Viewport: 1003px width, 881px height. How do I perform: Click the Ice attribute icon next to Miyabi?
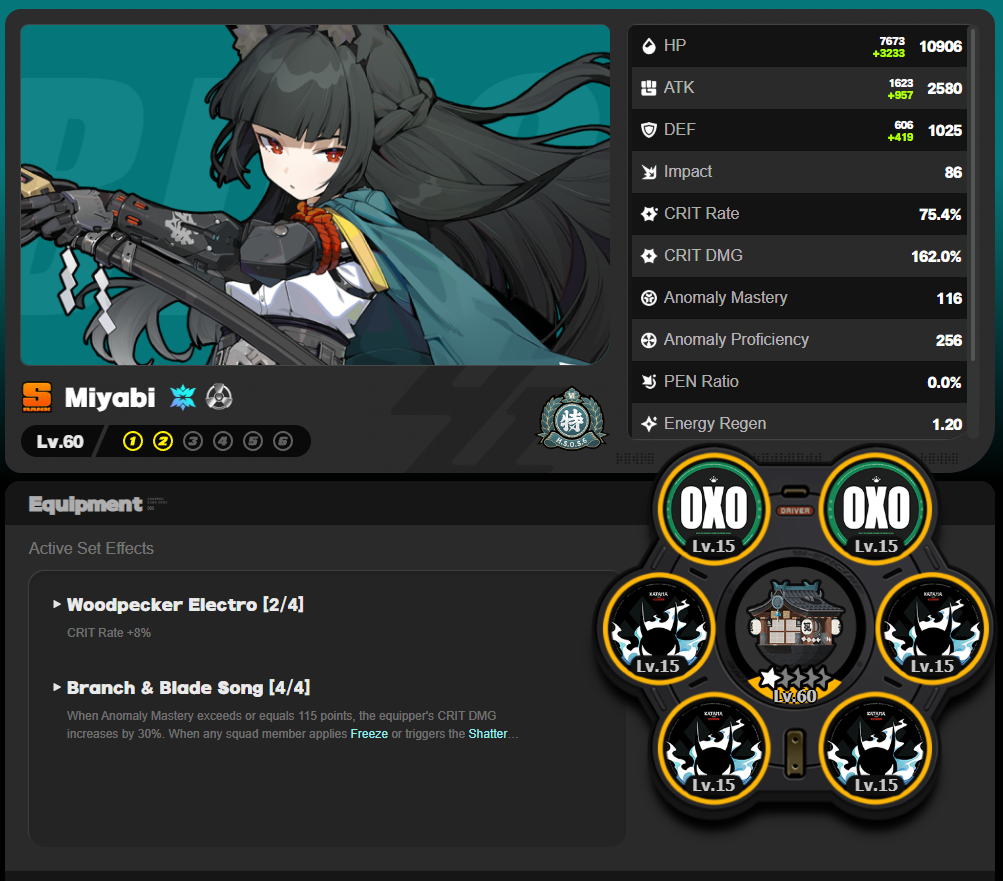click(x=183, y=397)
